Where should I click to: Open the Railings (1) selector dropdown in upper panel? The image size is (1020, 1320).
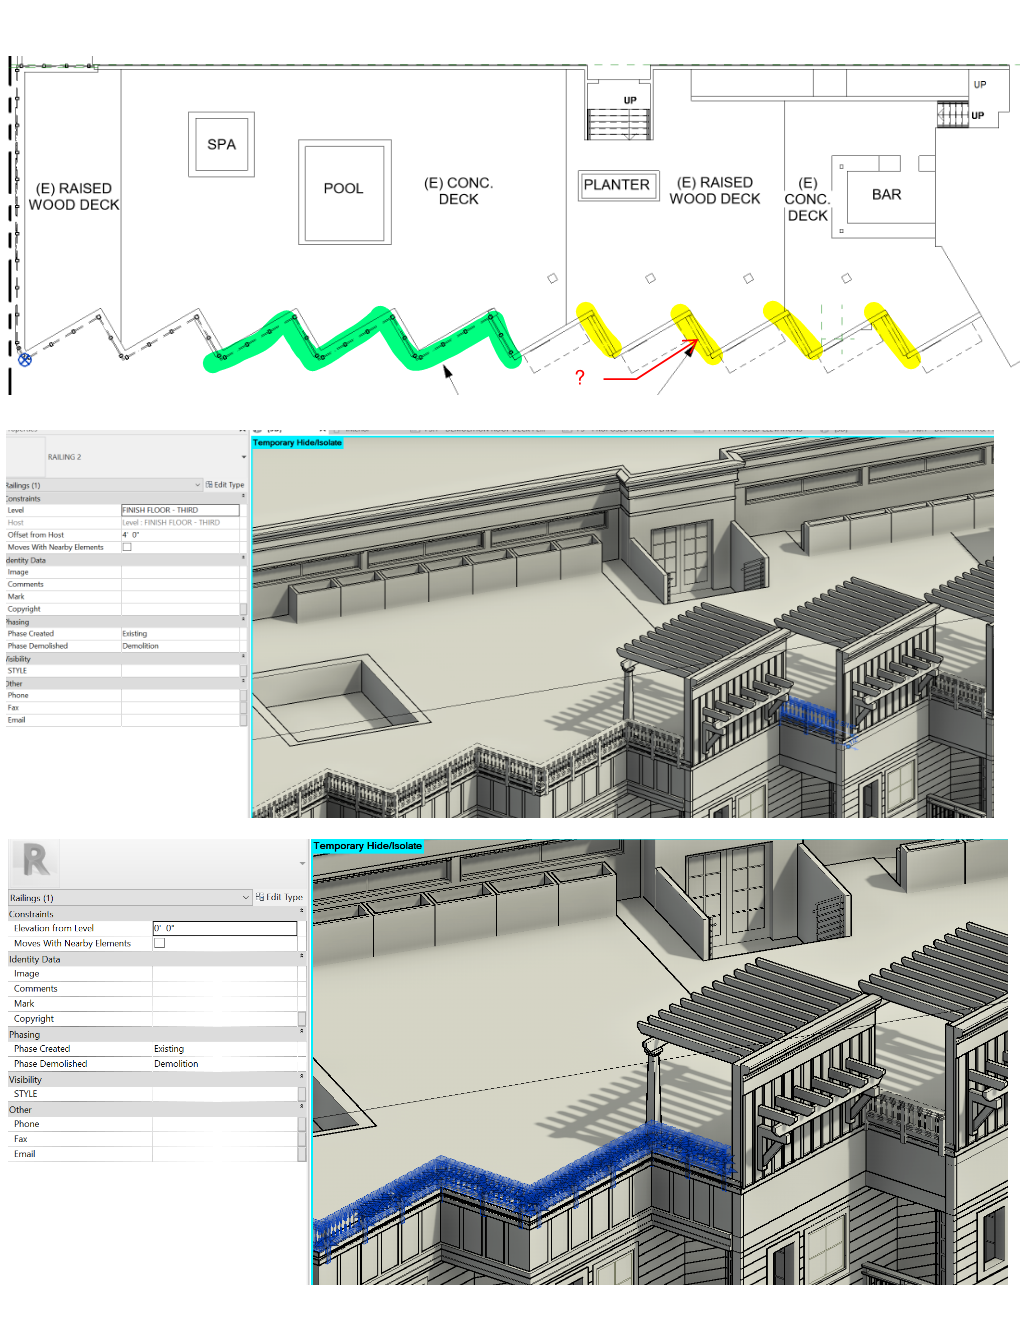click(198, 485)
